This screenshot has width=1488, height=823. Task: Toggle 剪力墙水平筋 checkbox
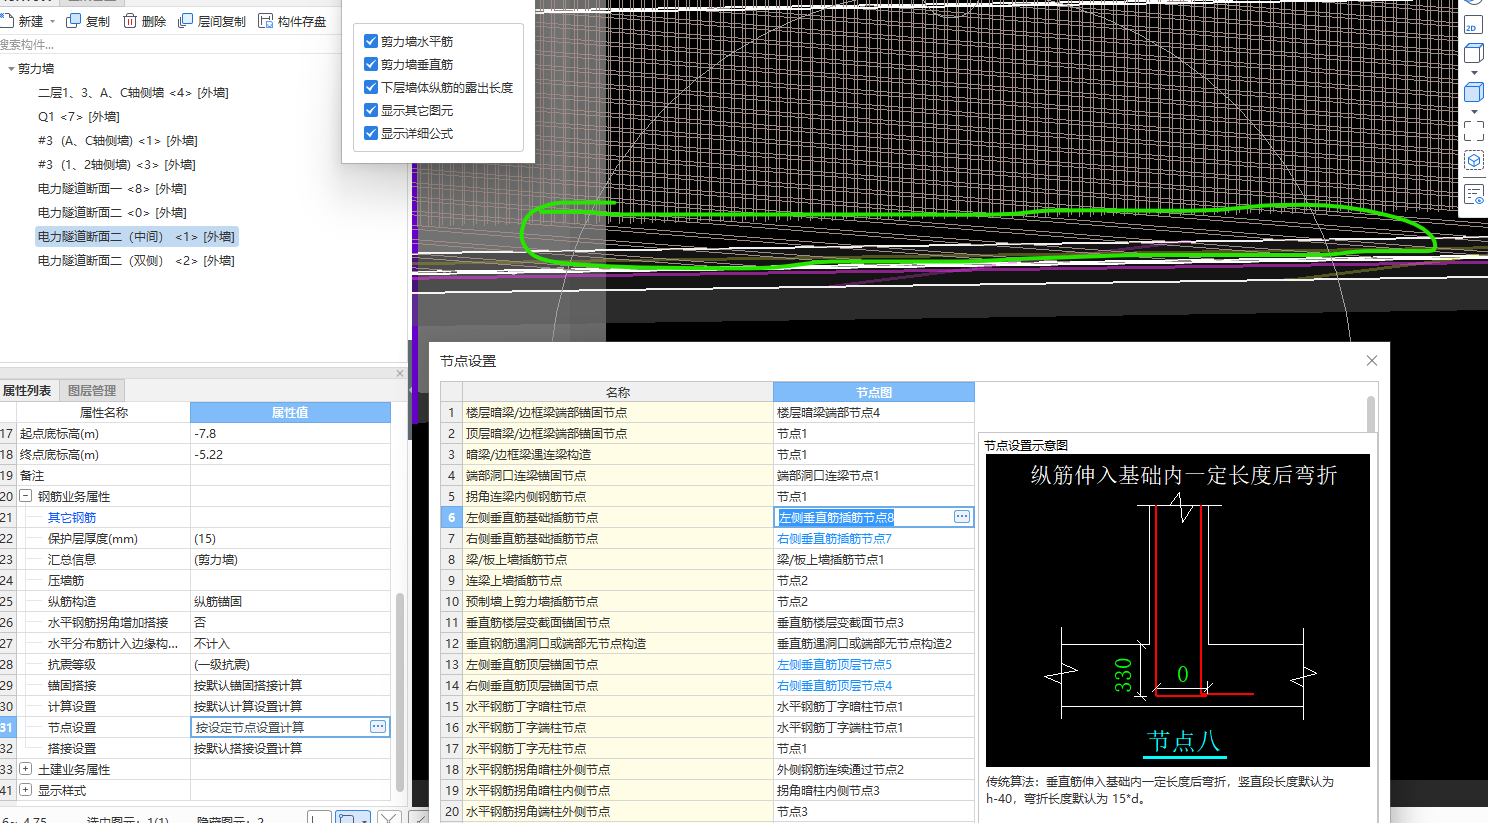pyautogui.click(x=371, y=41)
